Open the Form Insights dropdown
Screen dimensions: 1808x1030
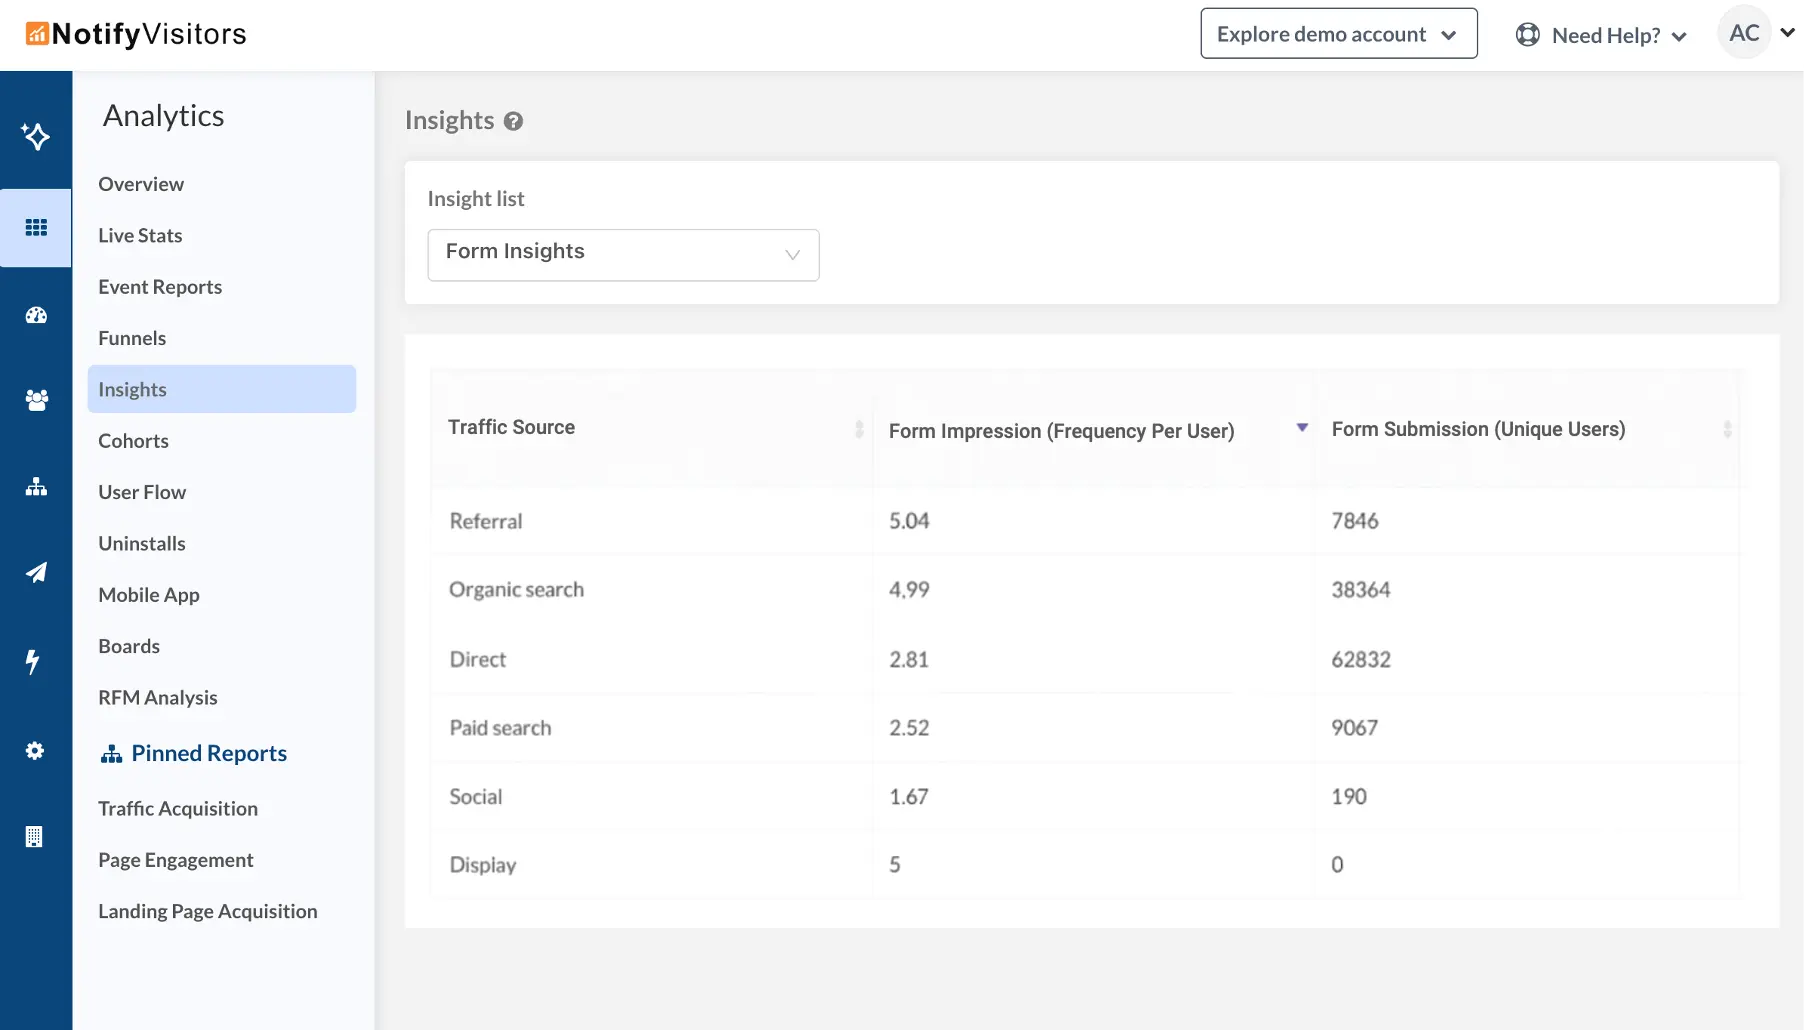point(623,255)
